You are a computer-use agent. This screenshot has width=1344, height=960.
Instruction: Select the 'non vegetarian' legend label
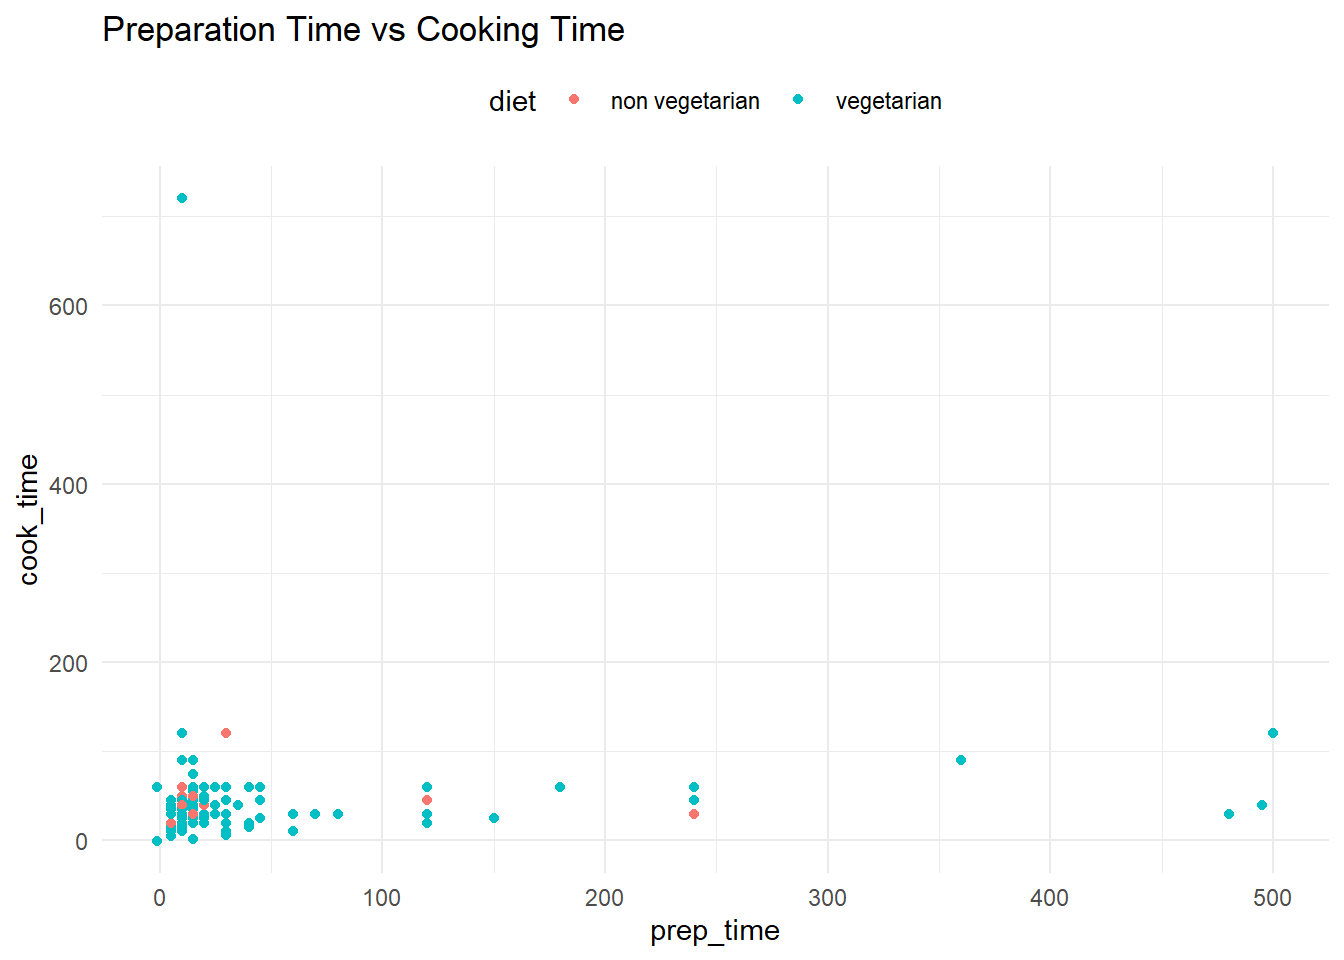[685, 101]
